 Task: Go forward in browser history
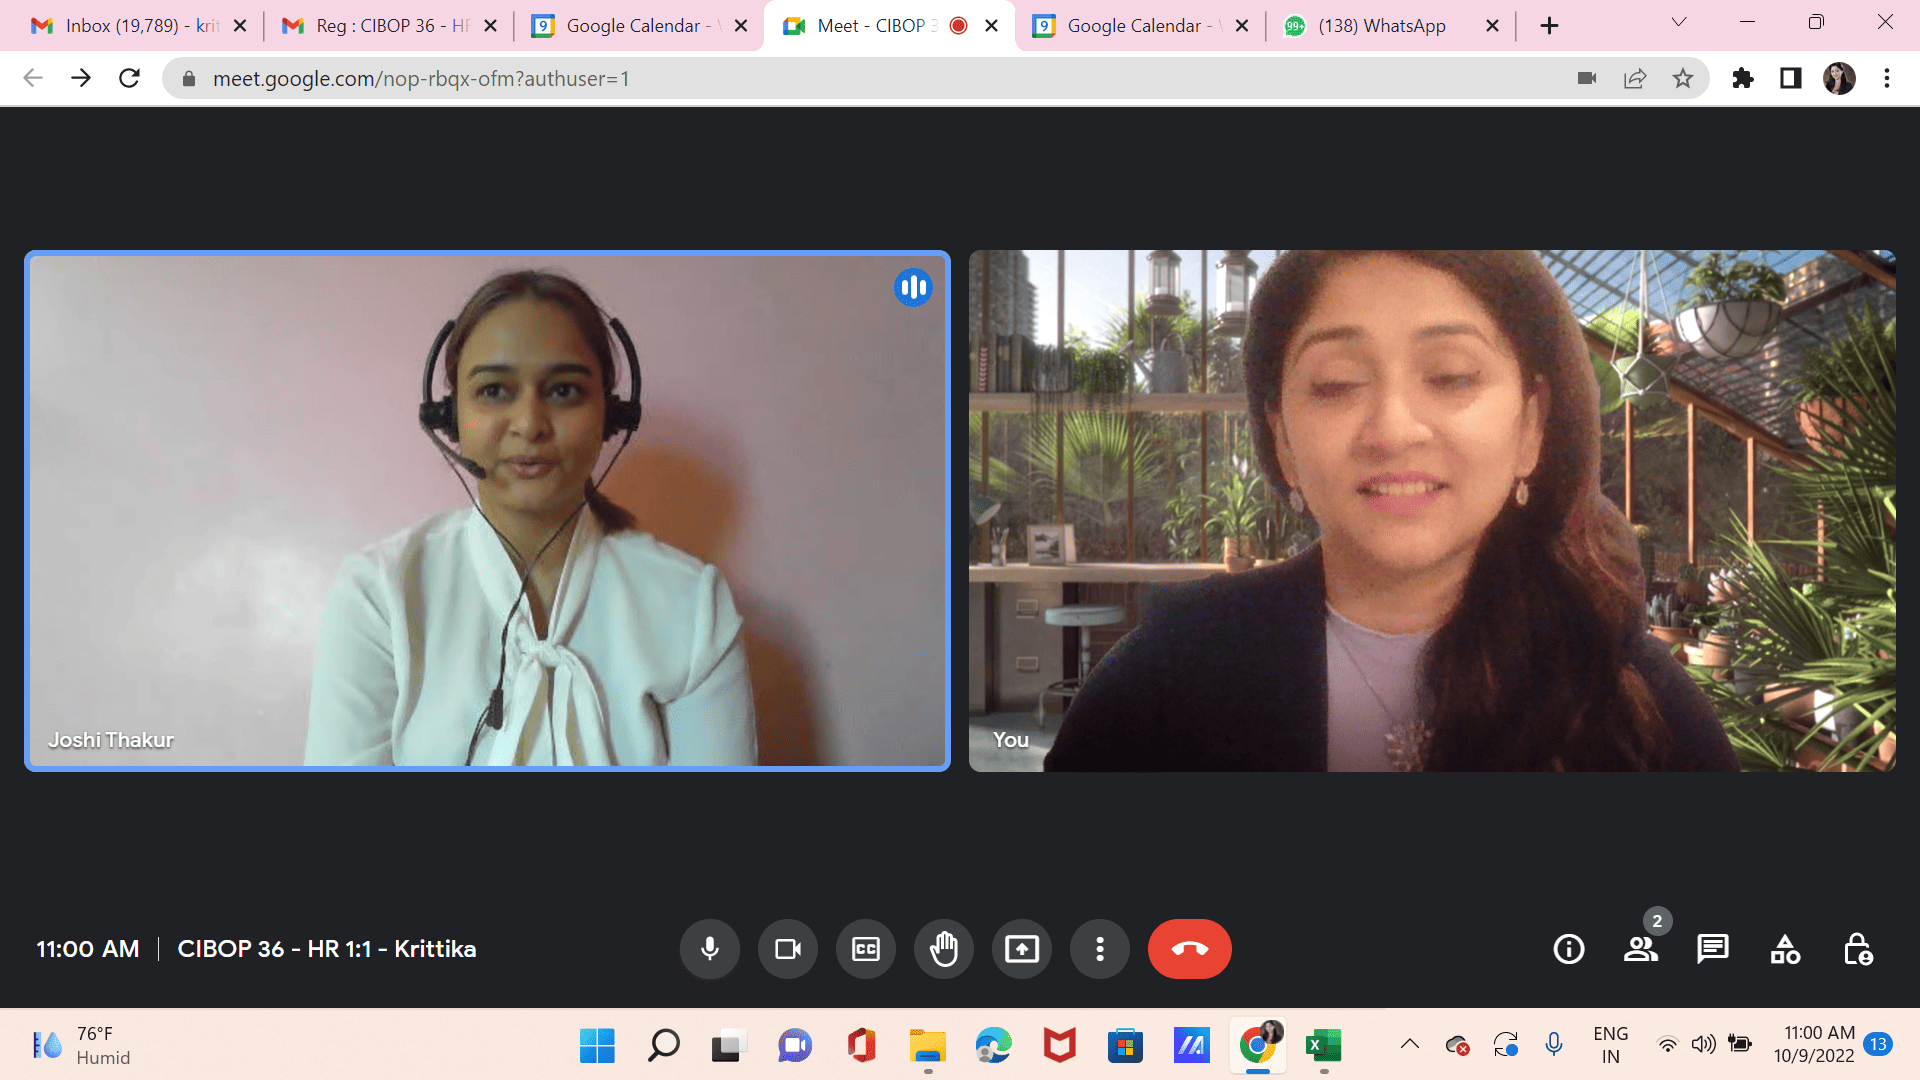coord(81,78)
